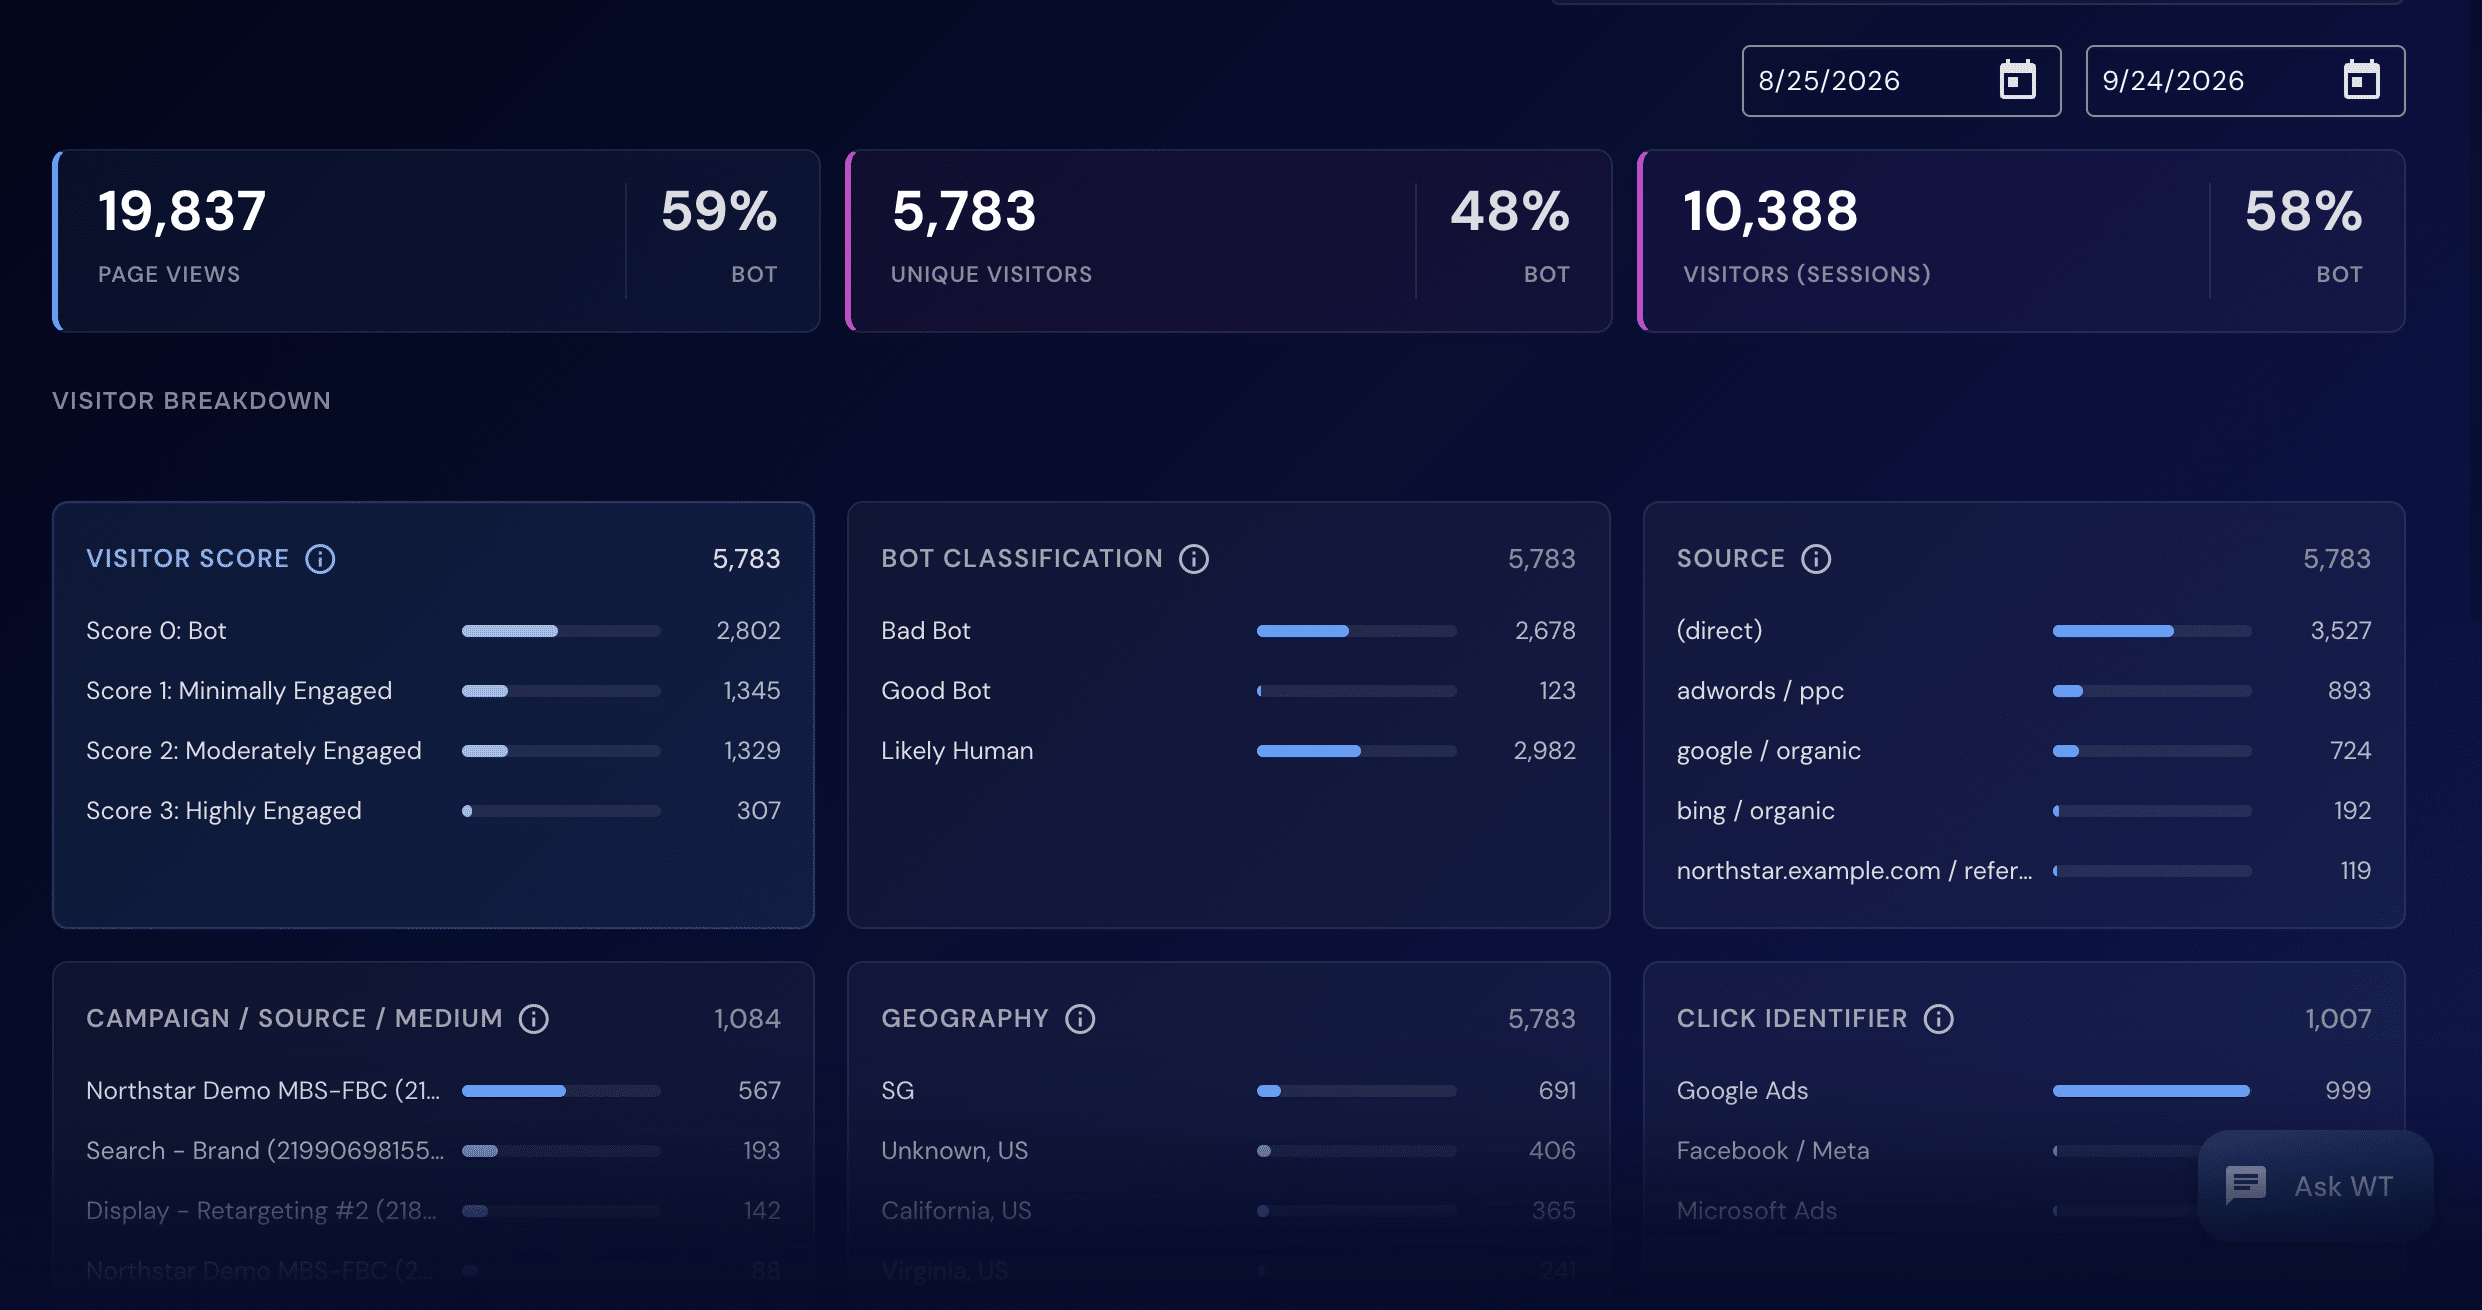Open the Ask WT chat button
The image size is (2482, 1310).
pyautogui.click(x=2315, y=1186)
